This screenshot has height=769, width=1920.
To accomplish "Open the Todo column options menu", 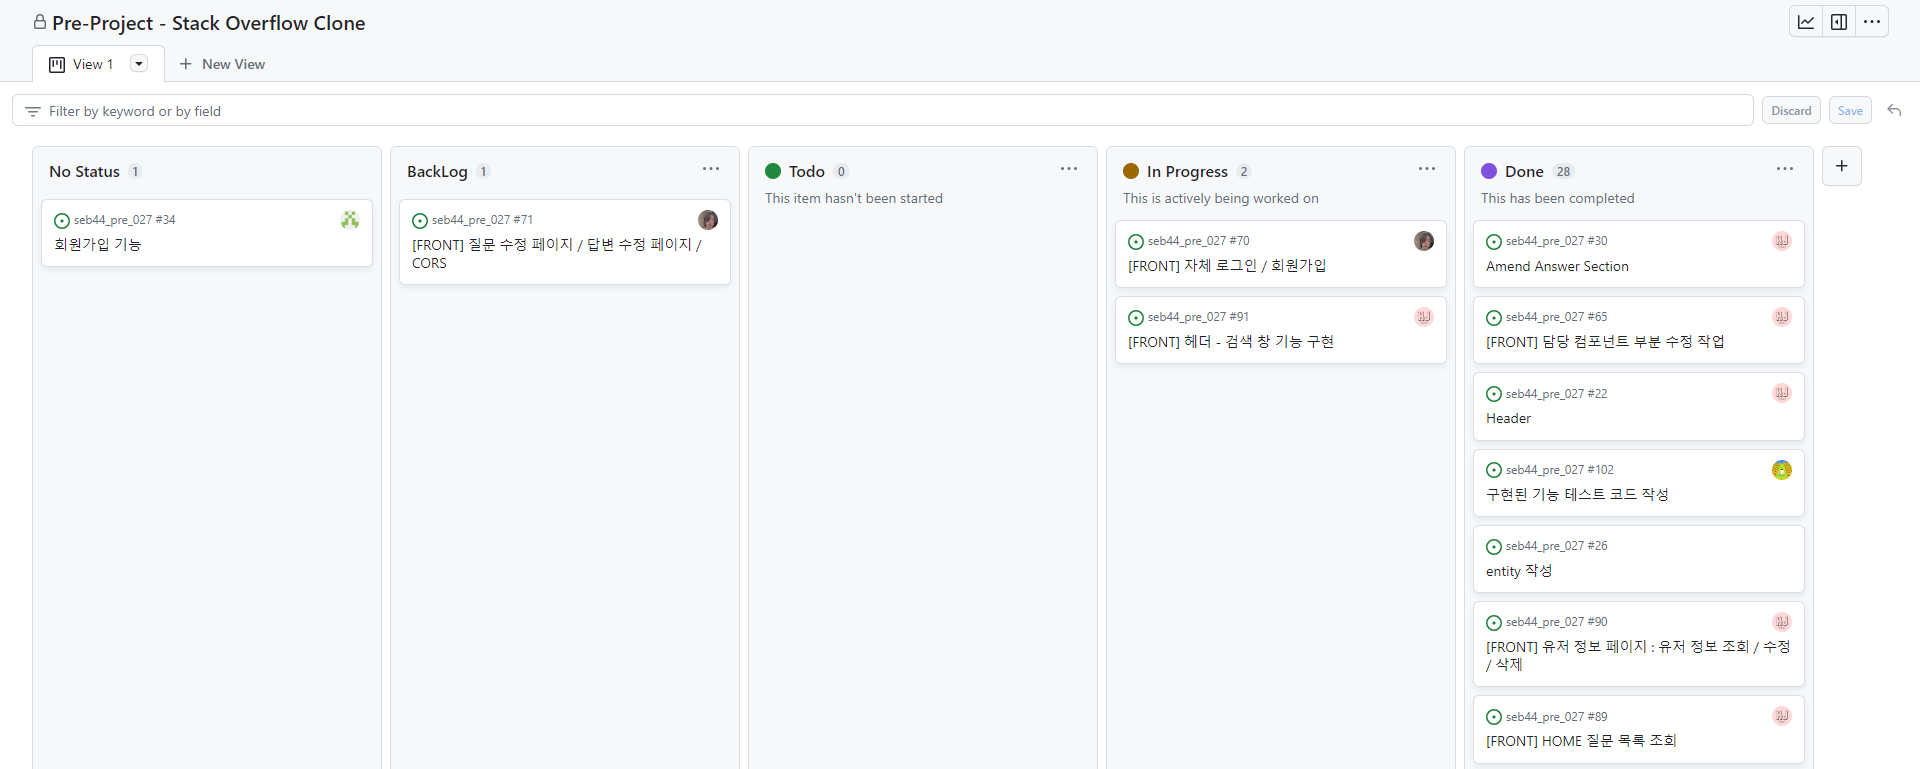I will point(1069,169).
